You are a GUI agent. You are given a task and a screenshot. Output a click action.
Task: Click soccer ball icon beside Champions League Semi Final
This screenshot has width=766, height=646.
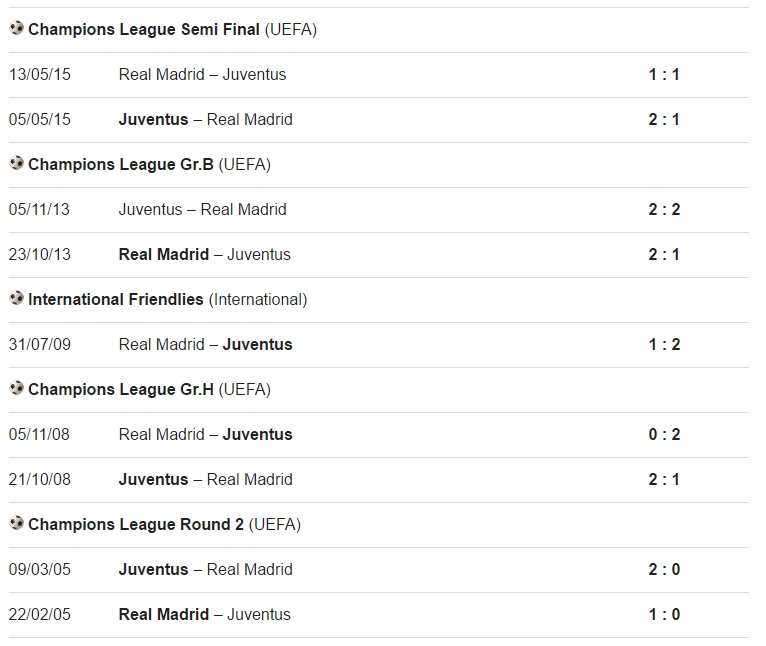16,28
